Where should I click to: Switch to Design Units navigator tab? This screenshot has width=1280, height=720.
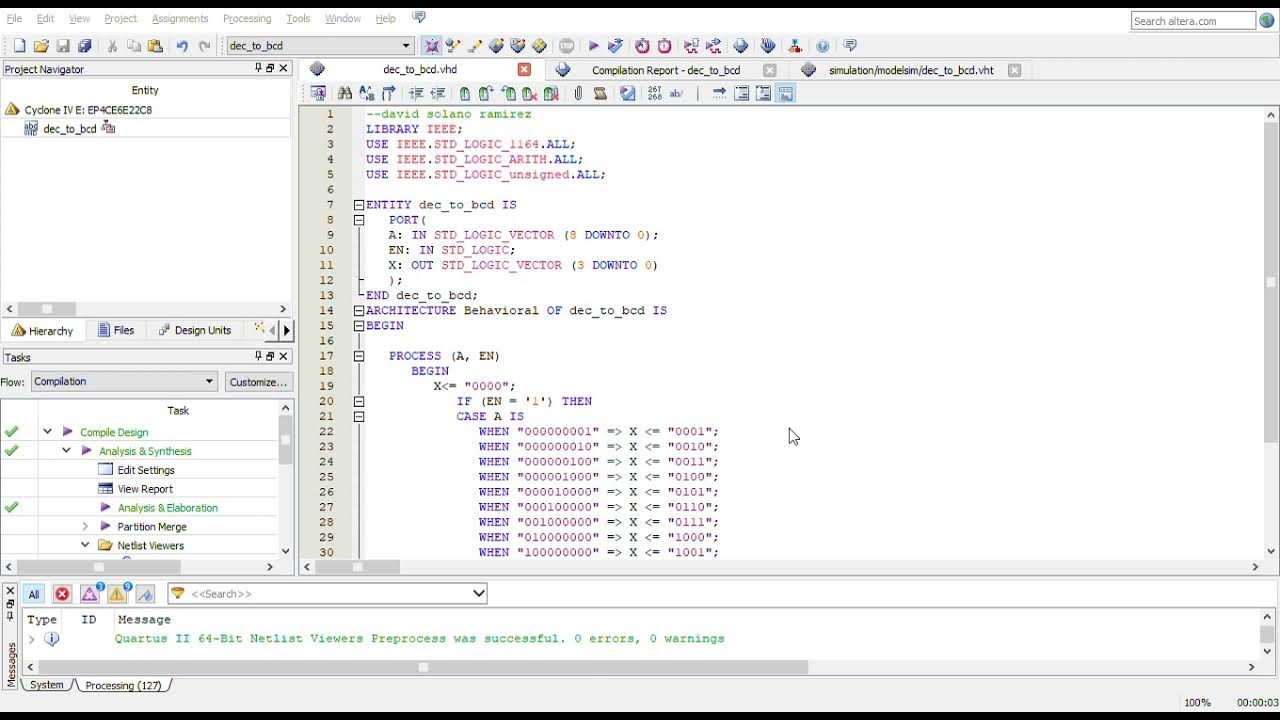point(194,330)
